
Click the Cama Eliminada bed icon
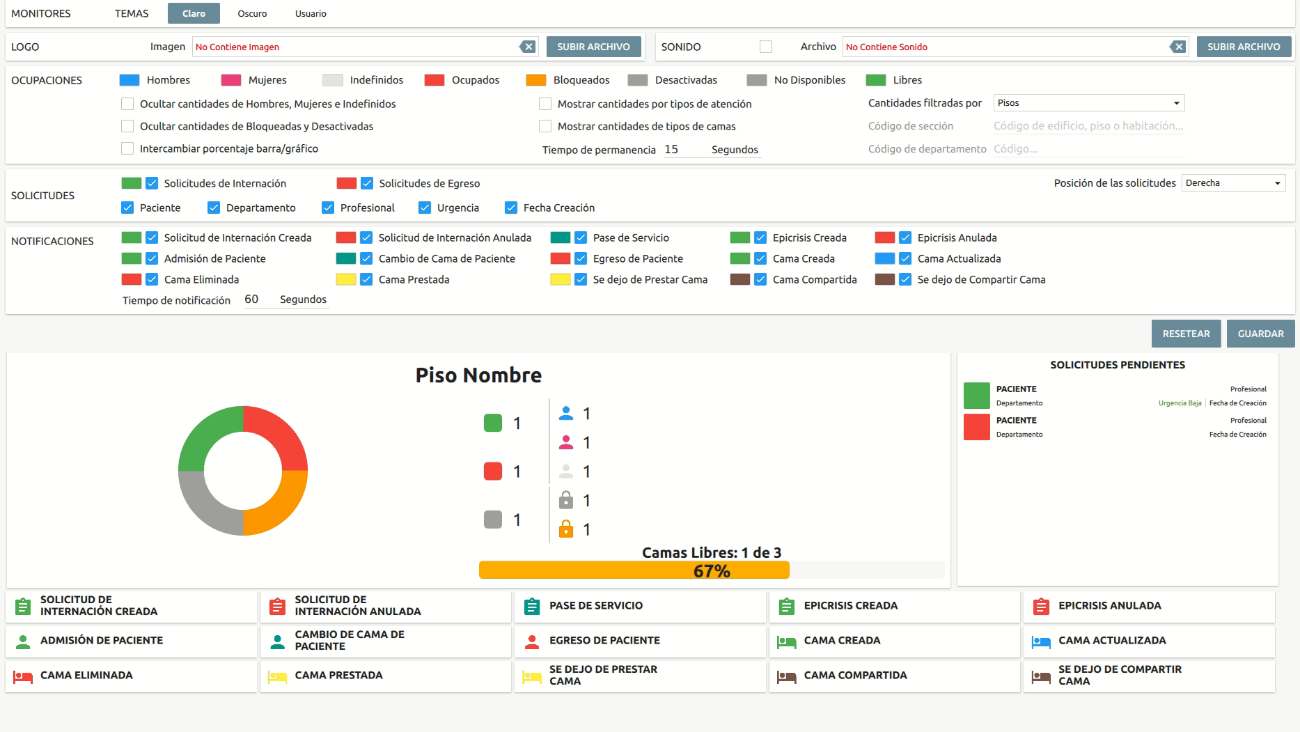click(23, 676)
